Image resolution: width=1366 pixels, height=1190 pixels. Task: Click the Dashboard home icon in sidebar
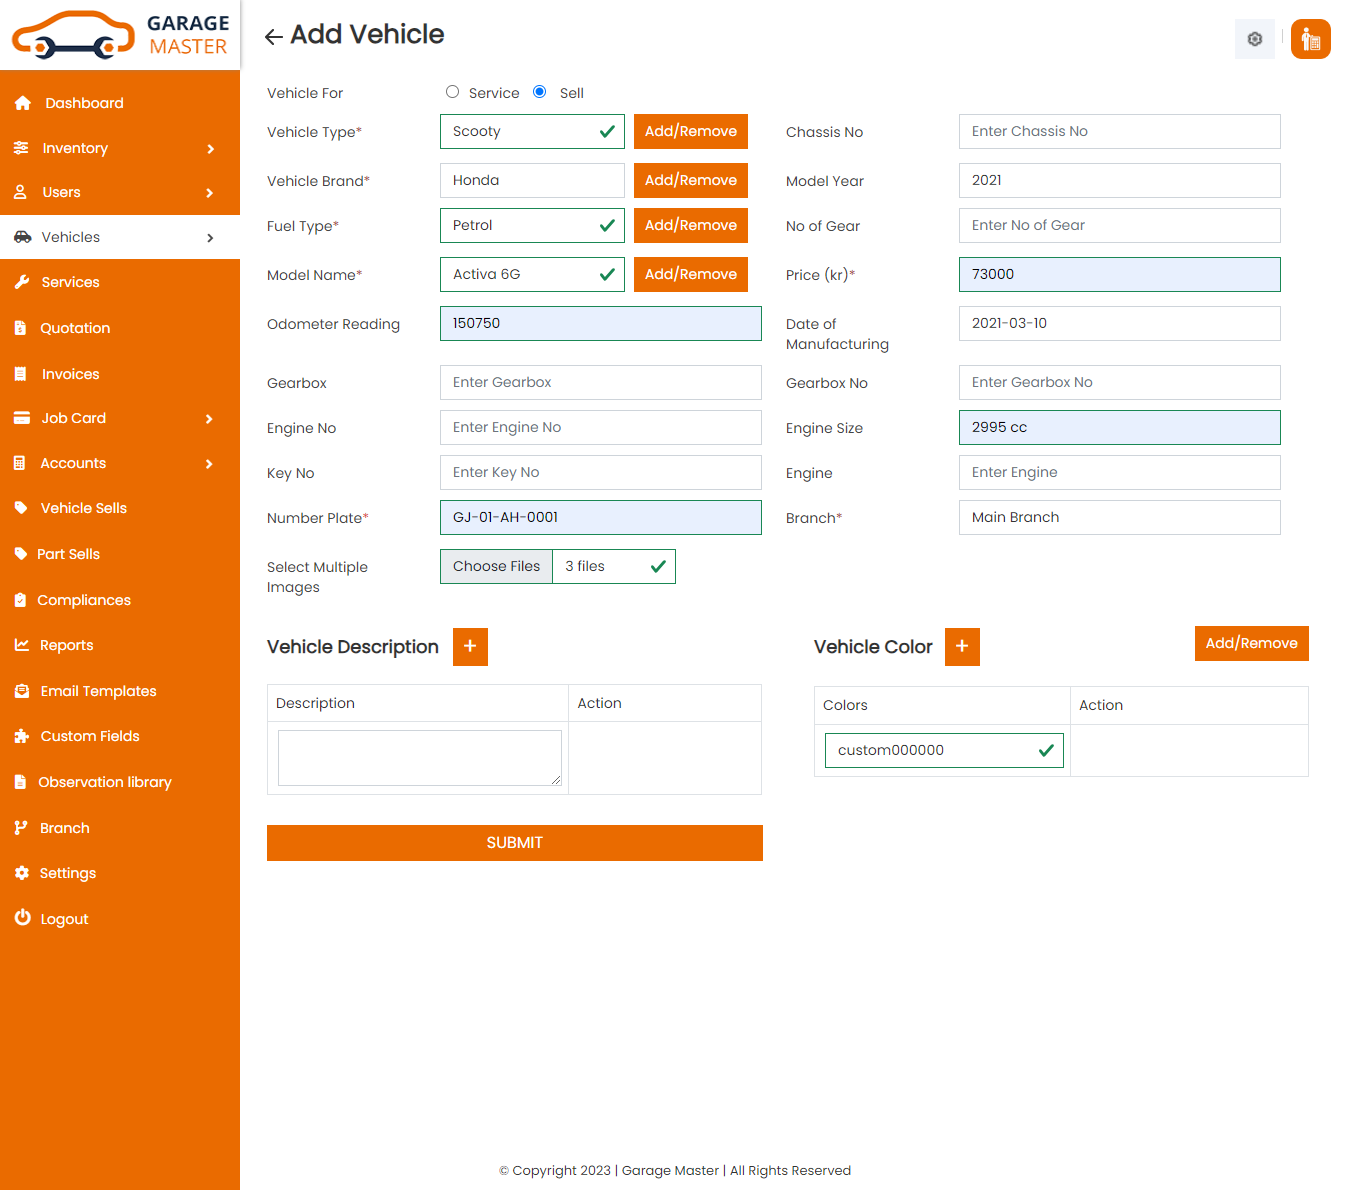pos(23,103)
